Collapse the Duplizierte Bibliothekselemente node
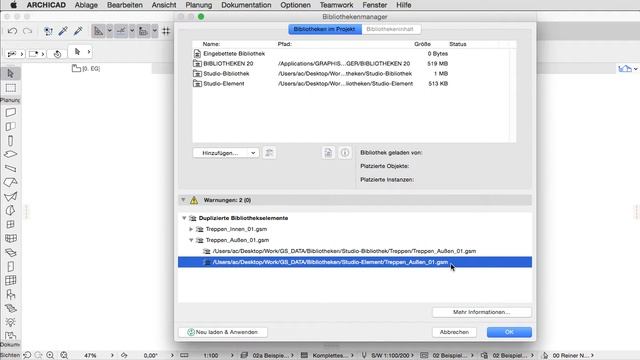The image size is (640, 360). click(184, 218)
